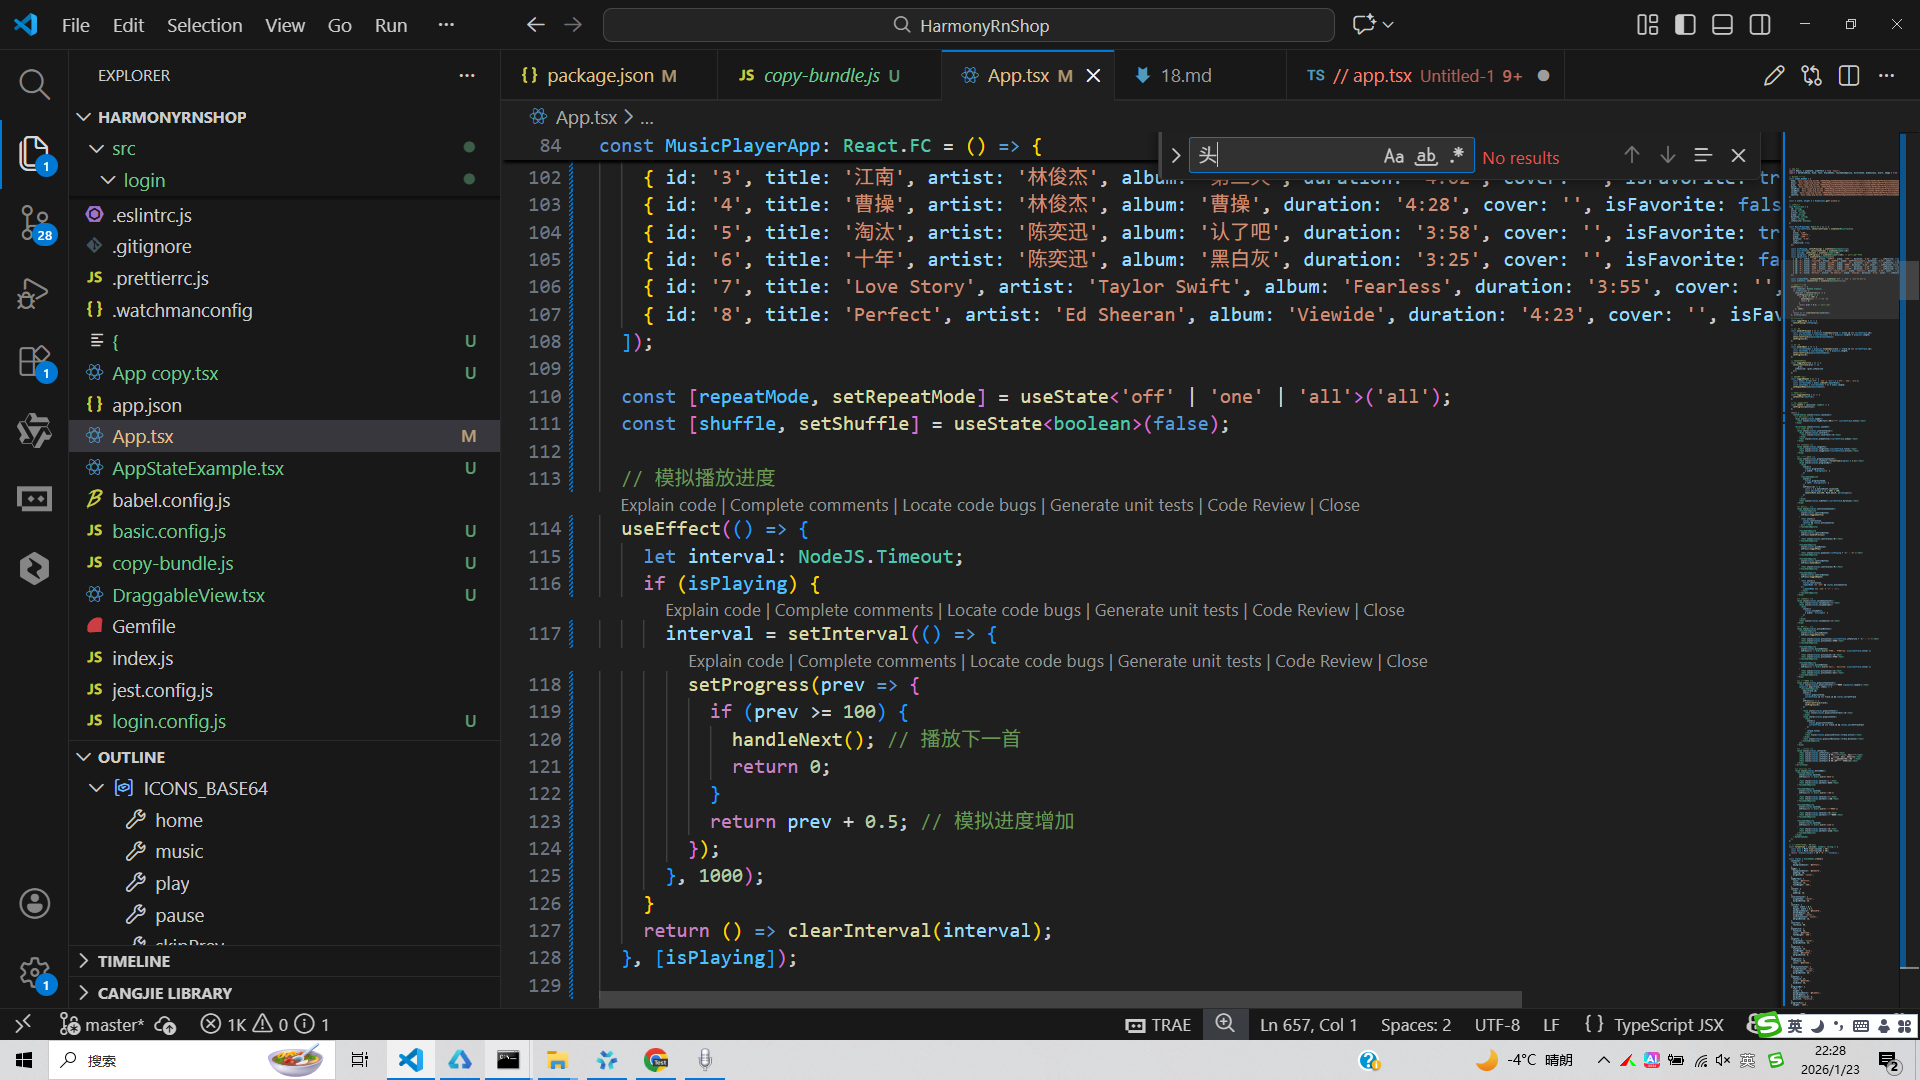Open Run and Debug view
Viewport: 1920px width, 1080px height.
[x=34, y=294]
